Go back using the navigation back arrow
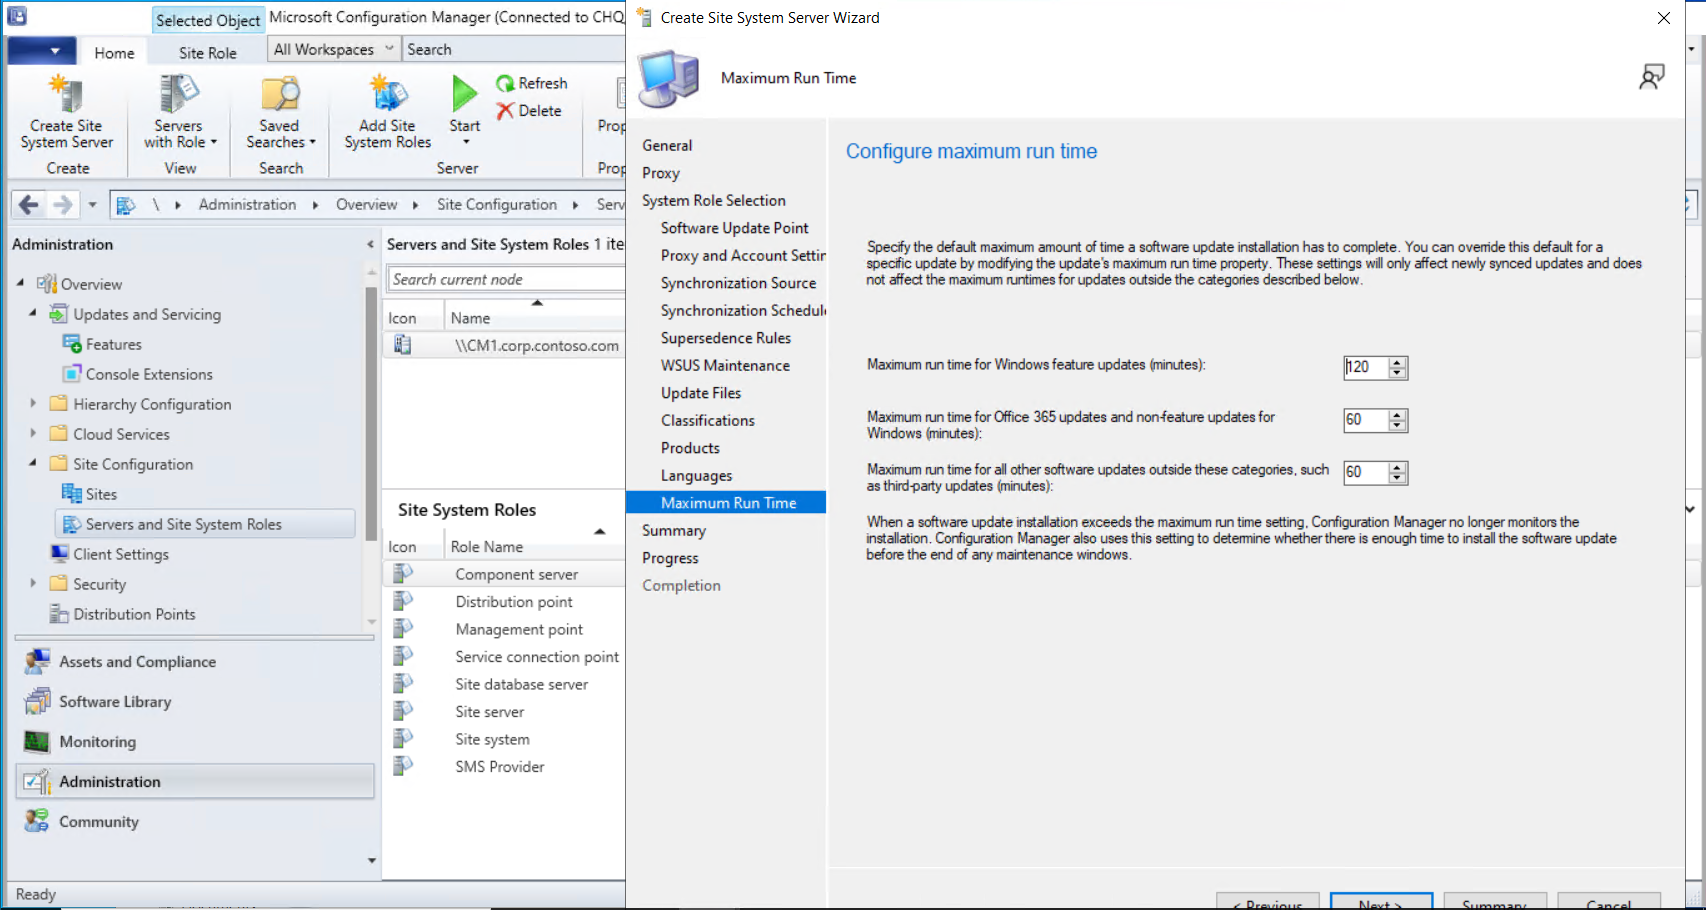Screen dimensions: 1706x910 tap(29, 205)
